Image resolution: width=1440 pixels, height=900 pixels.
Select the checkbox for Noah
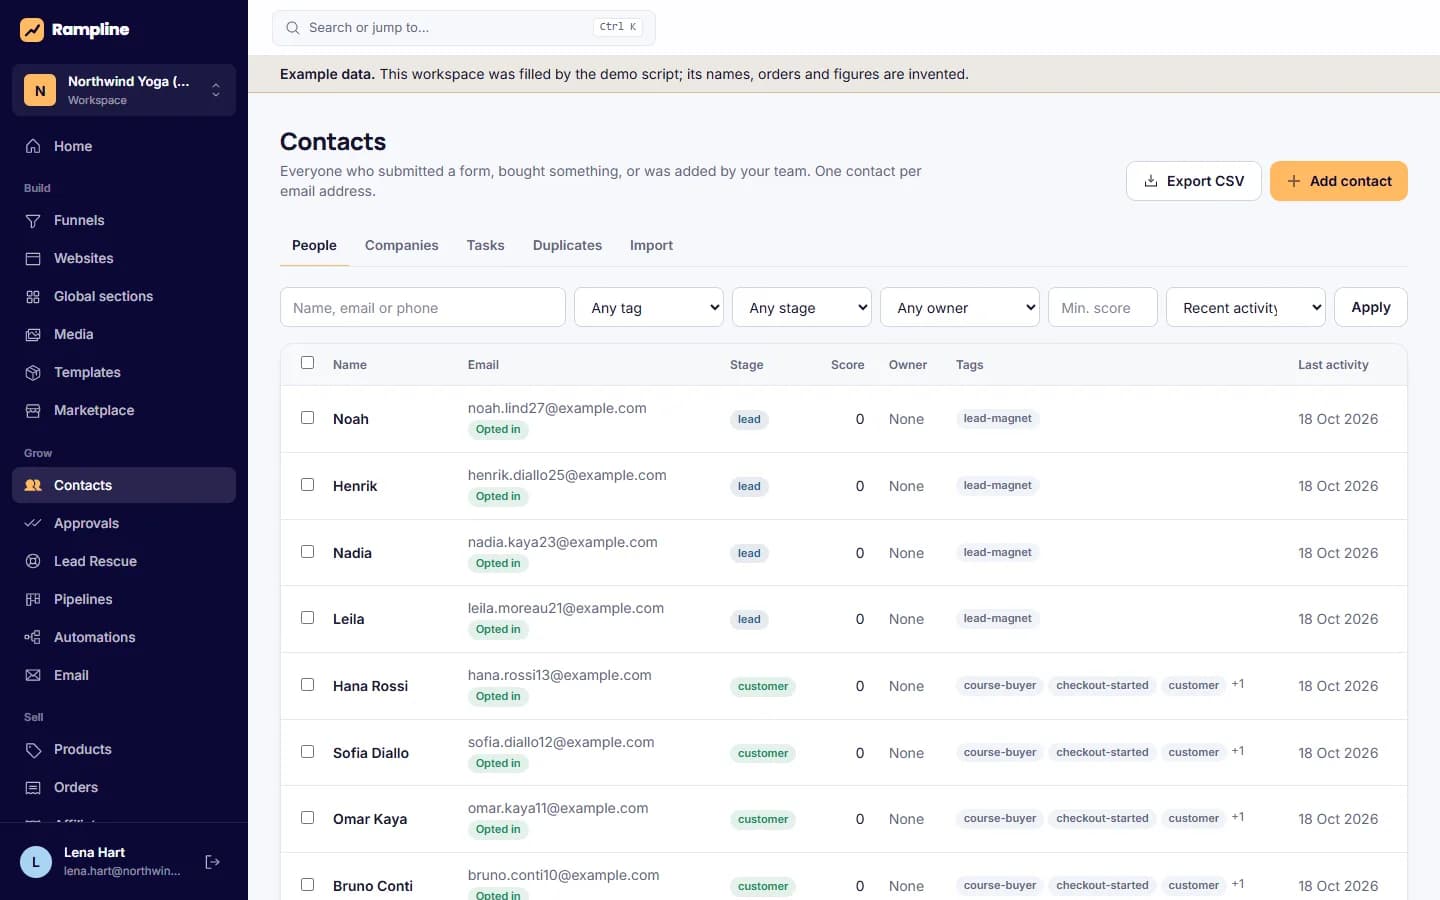coord(307,418)
